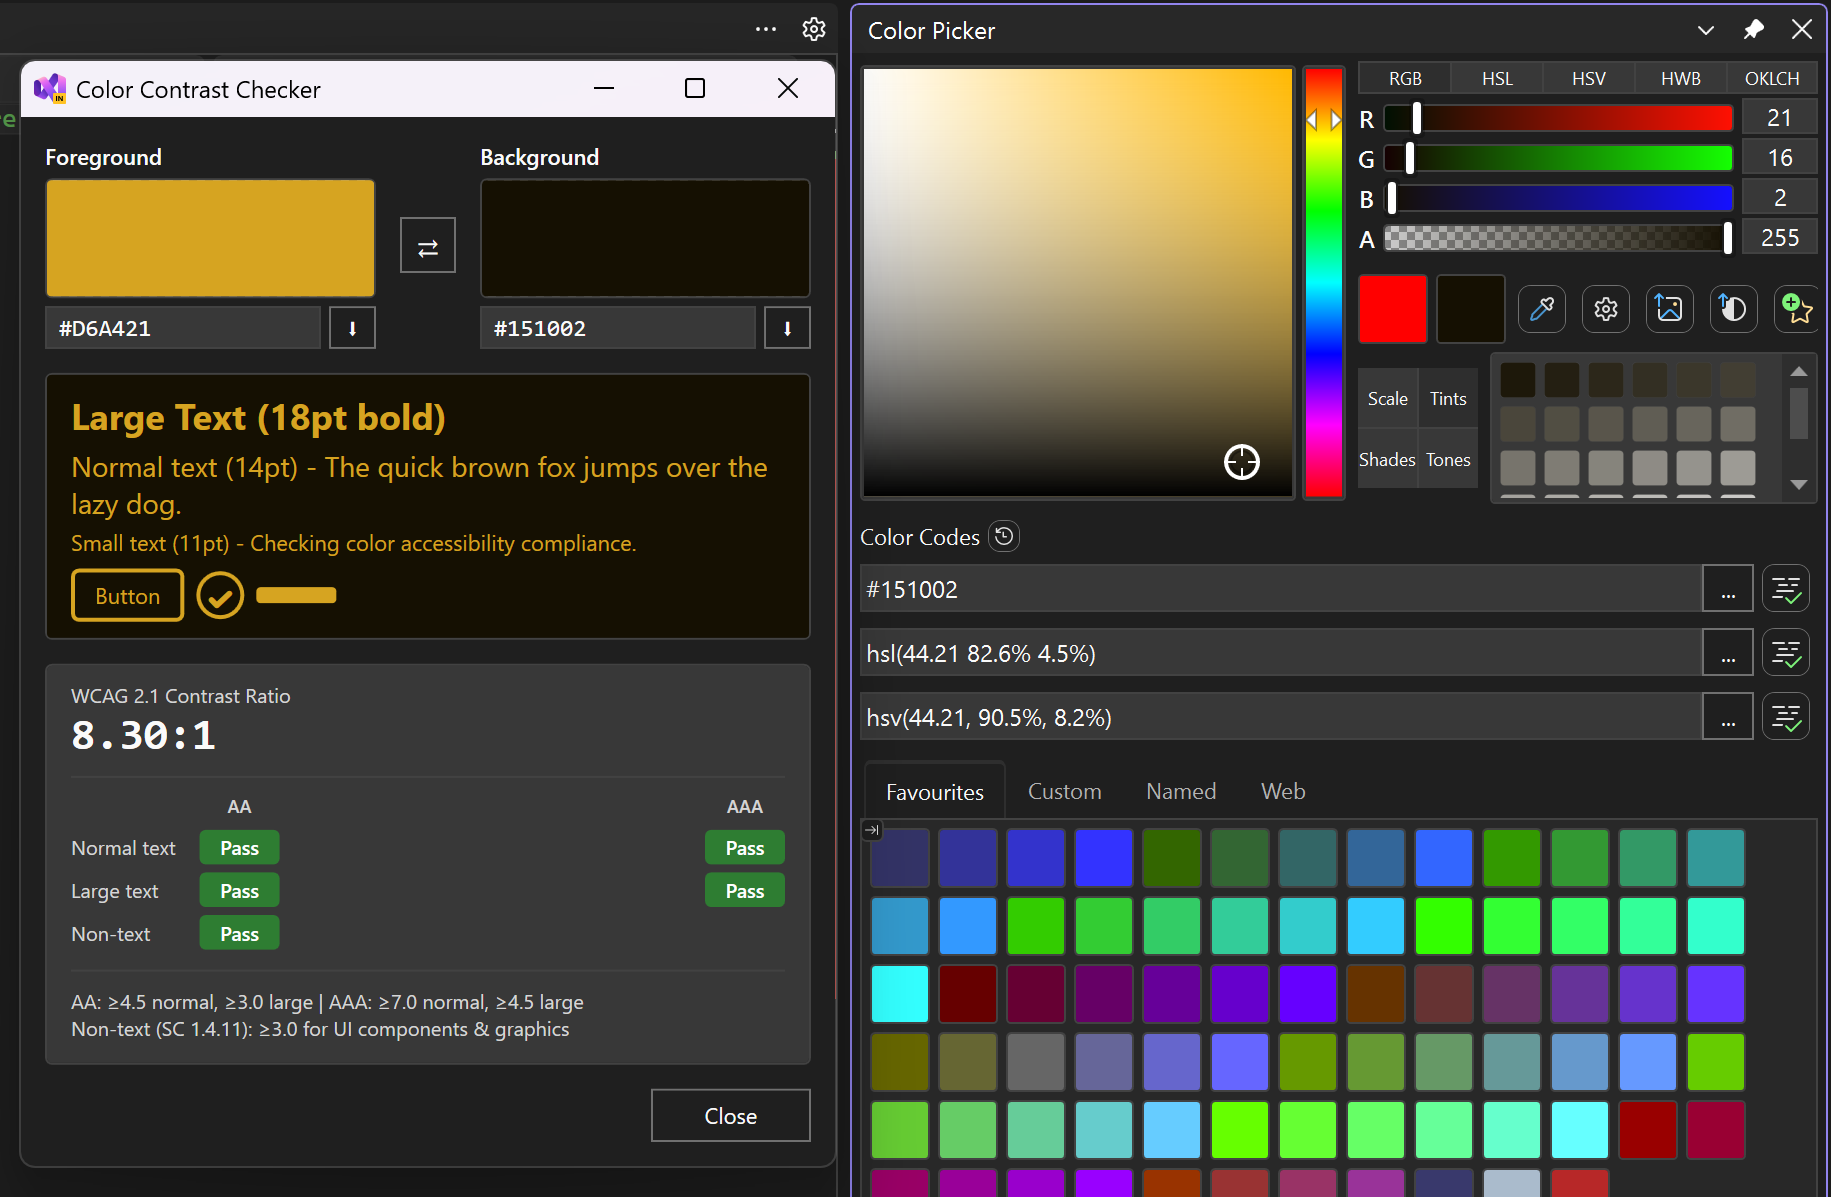The image size is (1831, 1197).
Task: Select the Tints palette mode
Action: click(1447, 399)
